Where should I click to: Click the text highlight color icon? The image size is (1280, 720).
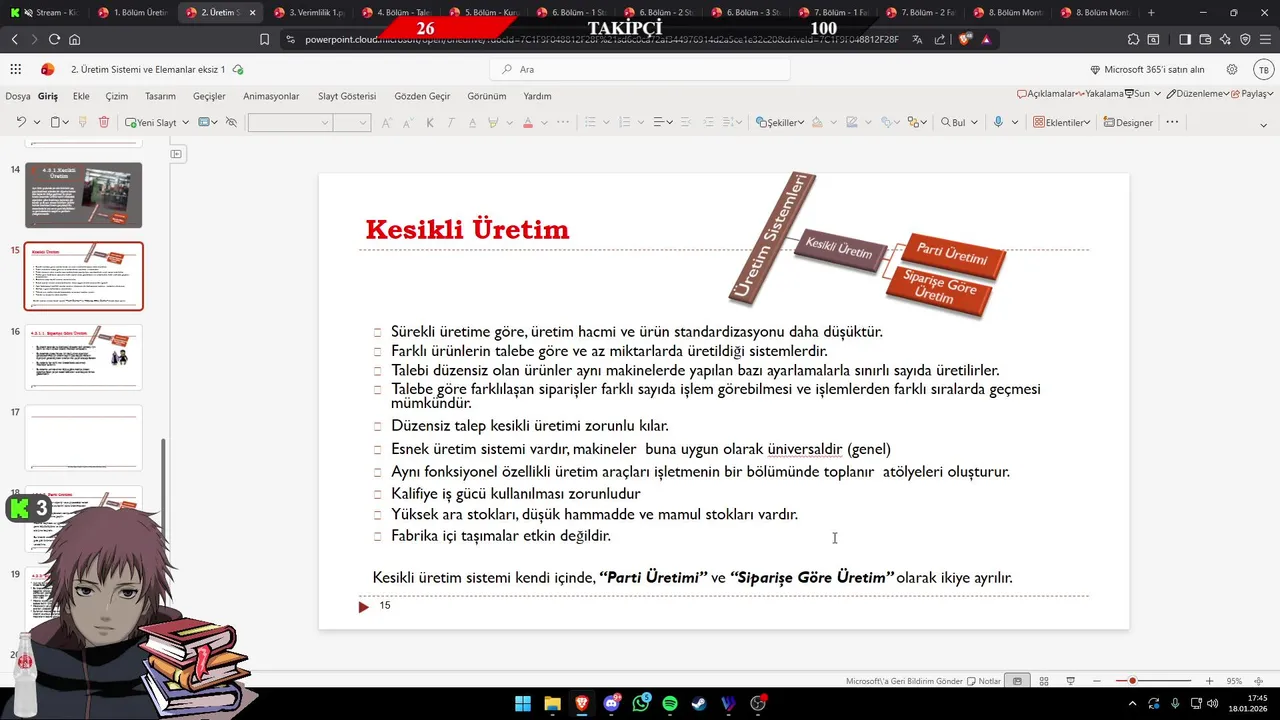click(493, 122)
